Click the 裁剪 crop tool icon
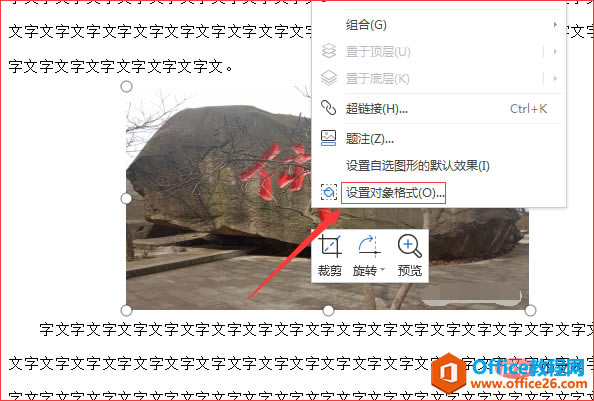This screenshot has height=401, width=594. pos(331,247)
